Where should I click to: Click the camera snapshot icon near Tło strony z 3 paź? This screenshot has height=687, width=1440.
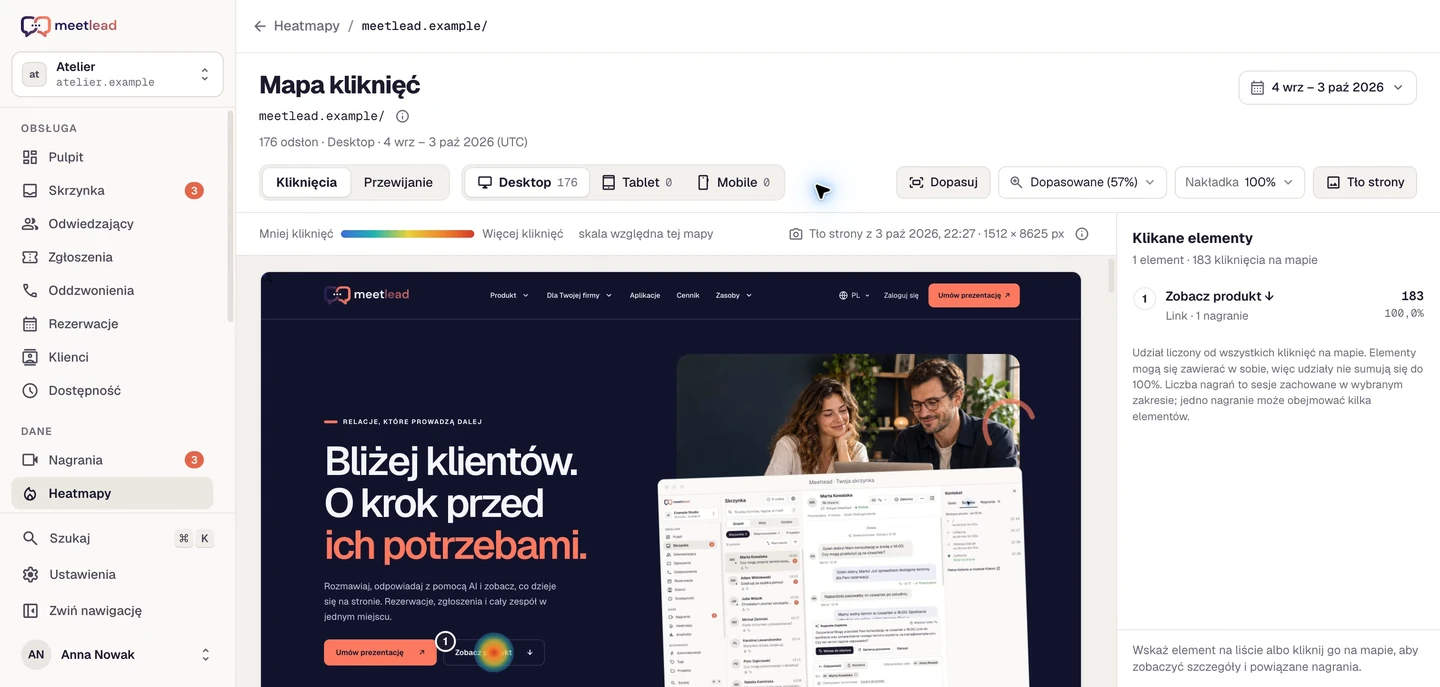tap(796, 234)
